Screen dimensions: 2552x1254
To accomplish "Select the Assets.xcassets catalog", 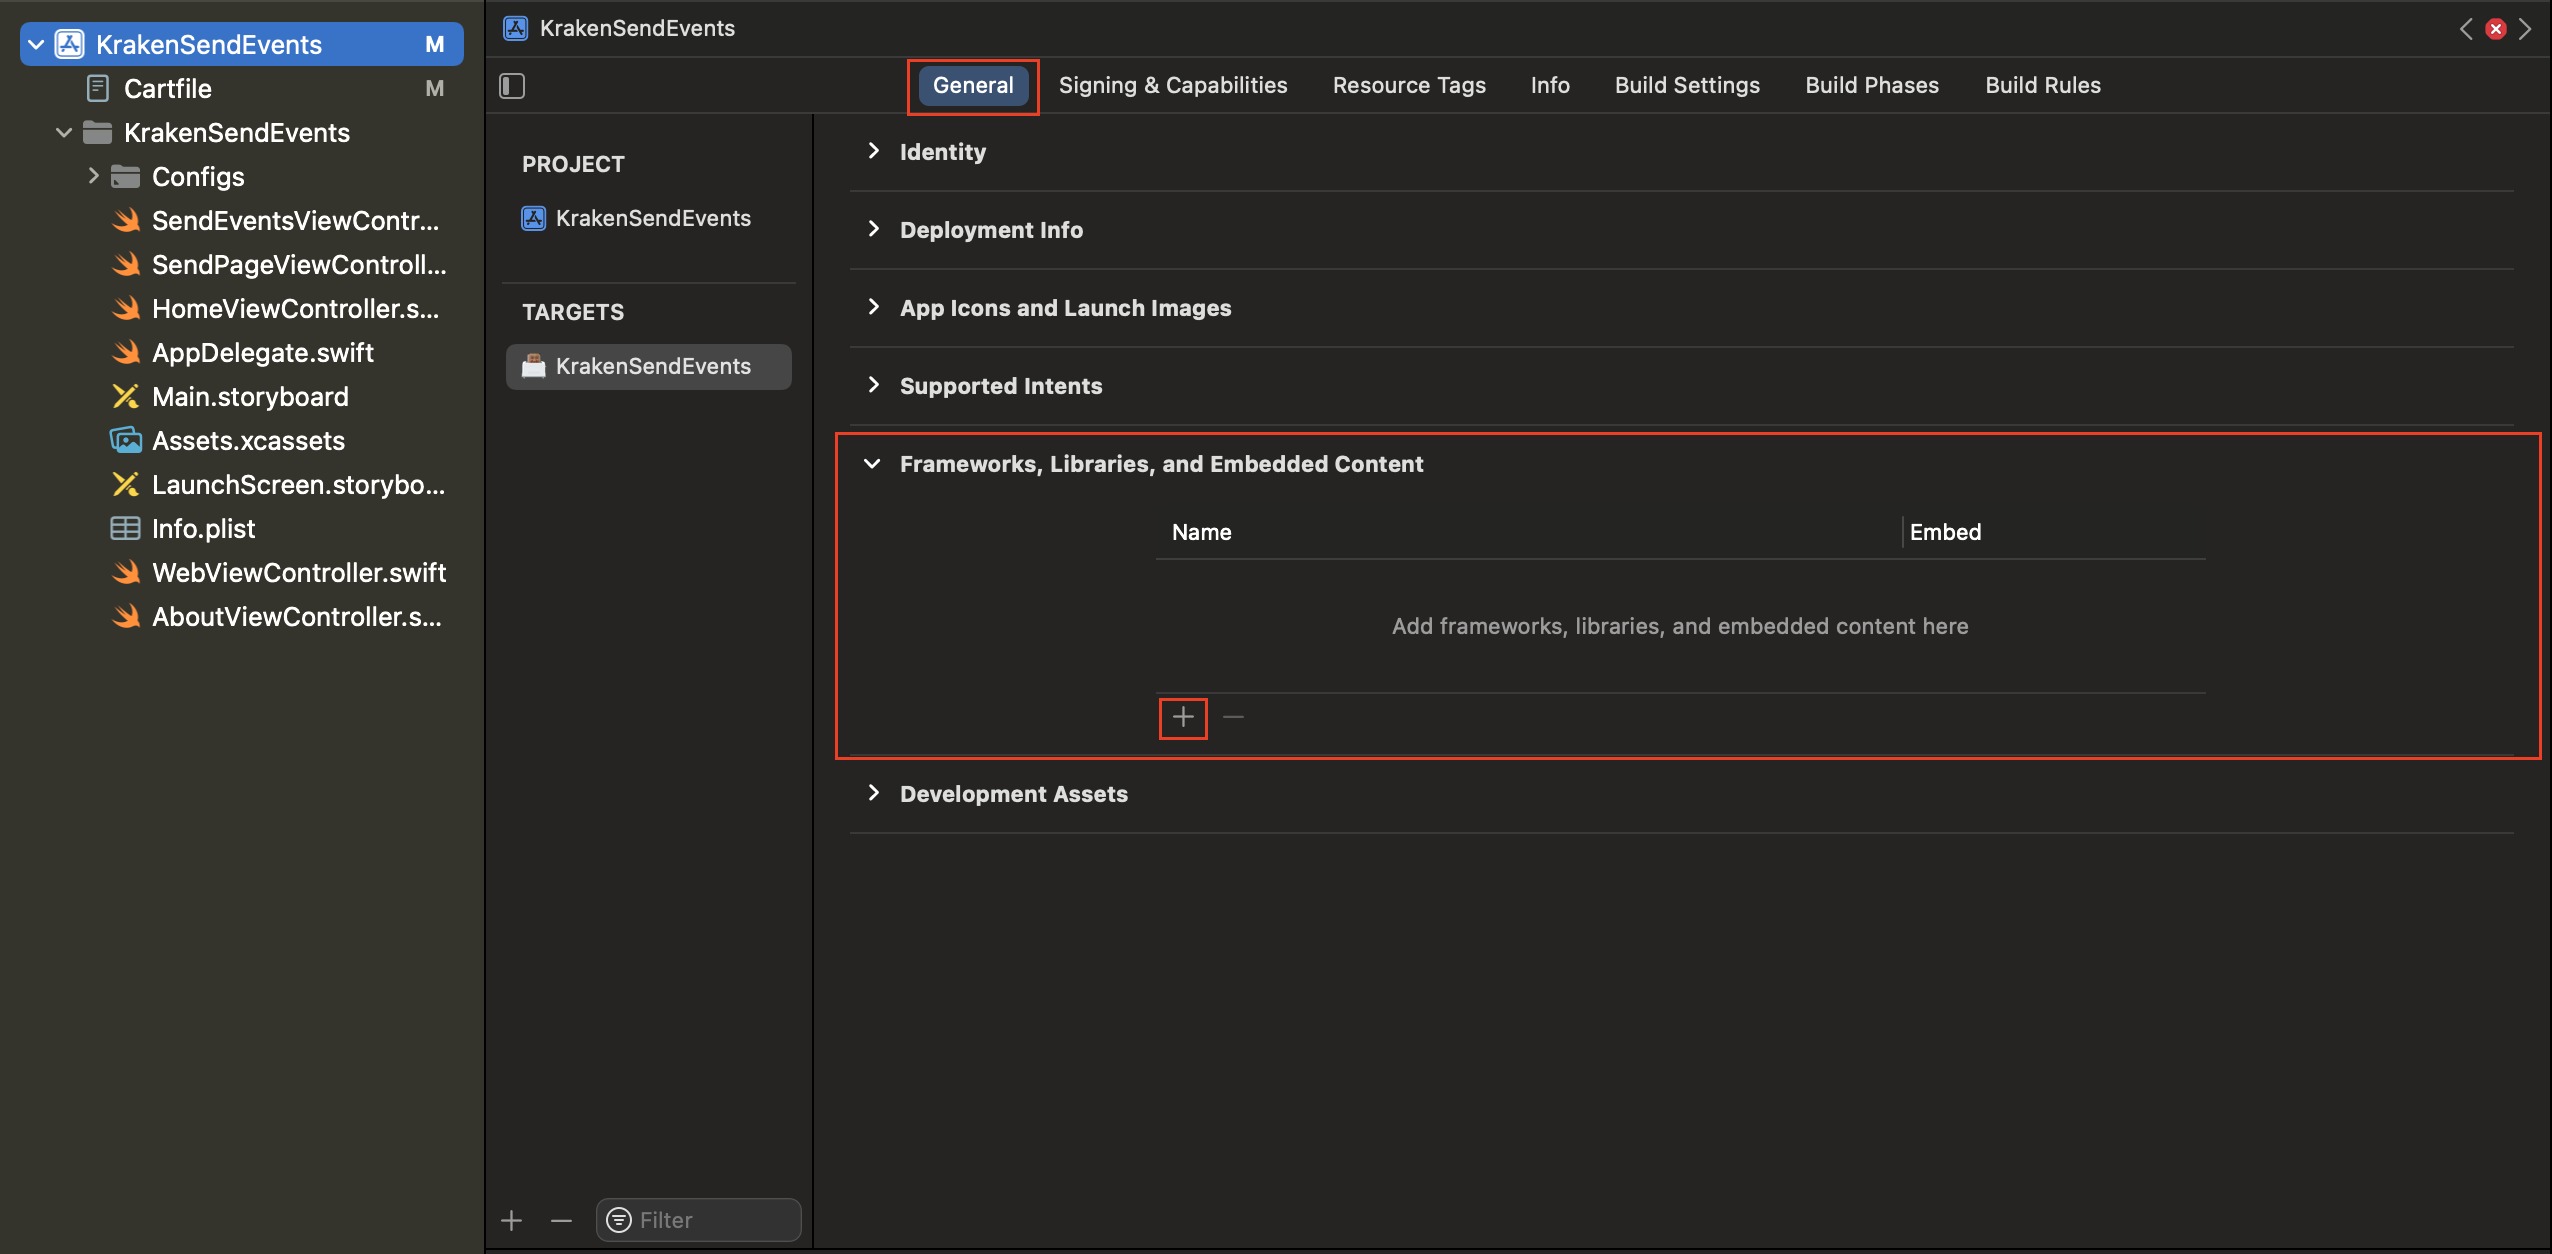I will [248, 441].
